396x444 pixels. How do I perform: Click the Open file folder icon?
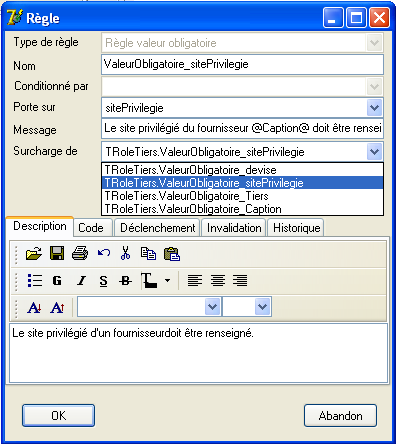coord(34,254)
